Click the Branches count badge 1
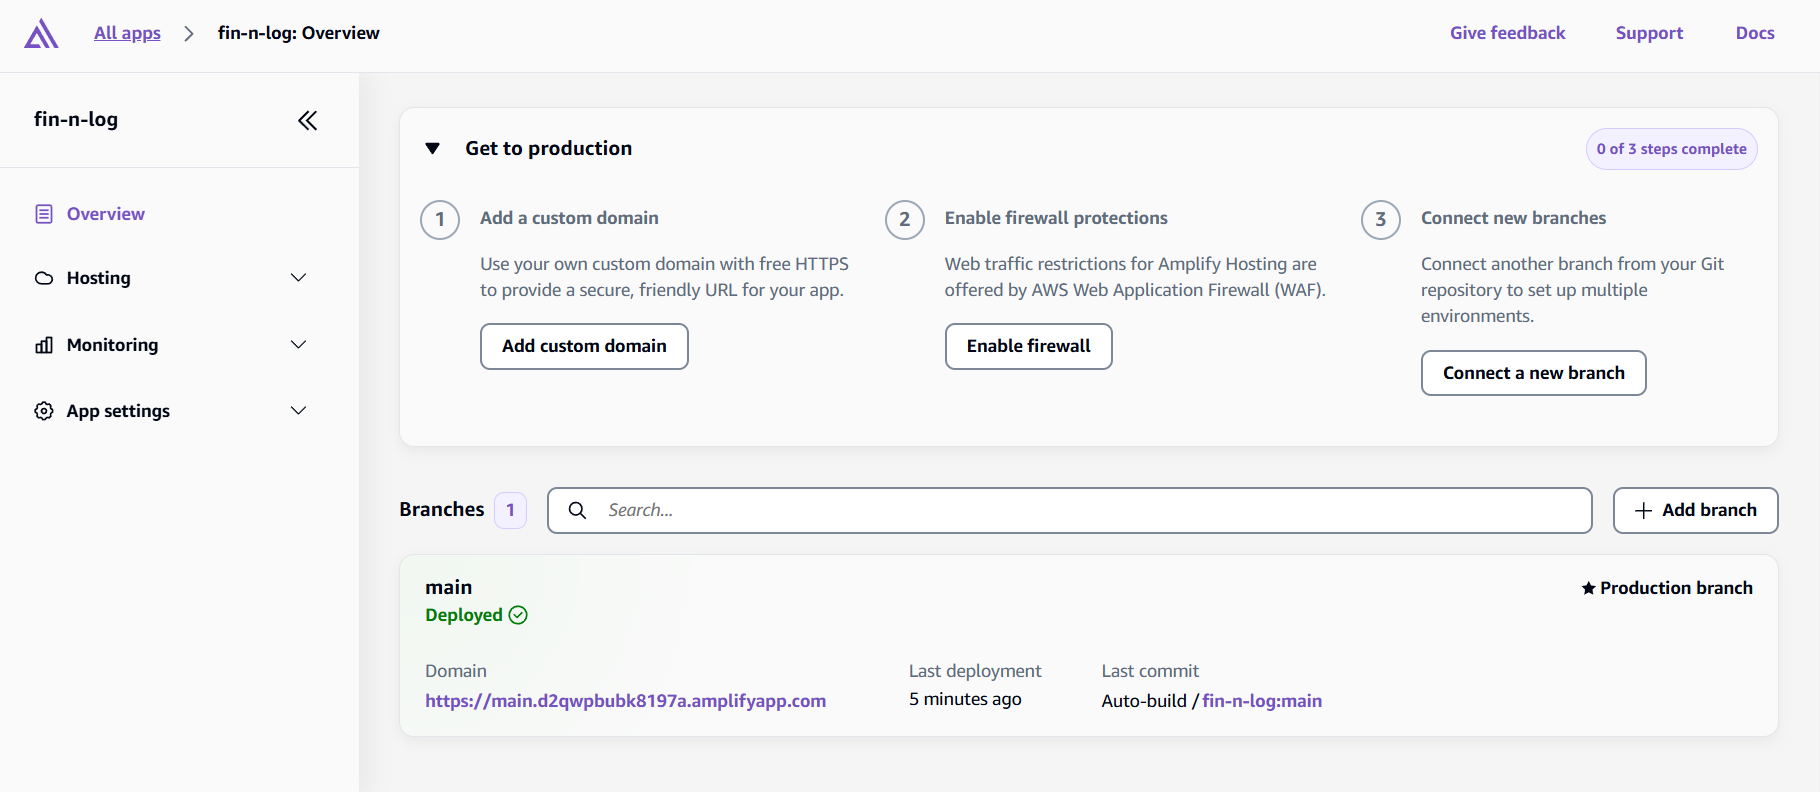The height and width of the screenshot is (792, 1820). pos(510,510)
